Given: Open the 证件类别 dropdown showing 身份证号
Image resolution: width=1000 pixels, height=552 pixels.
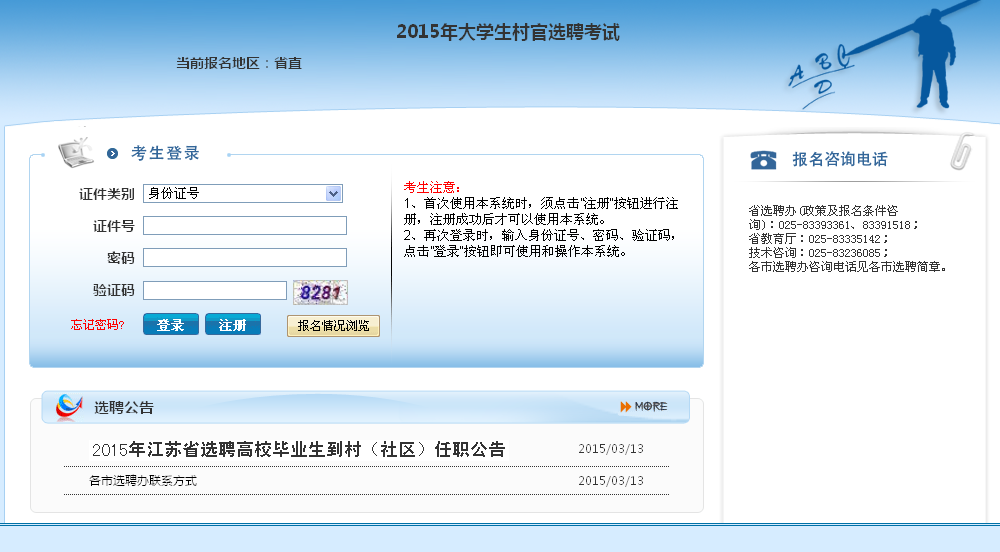Looking at the screenshot, I should tap(243, 194).
